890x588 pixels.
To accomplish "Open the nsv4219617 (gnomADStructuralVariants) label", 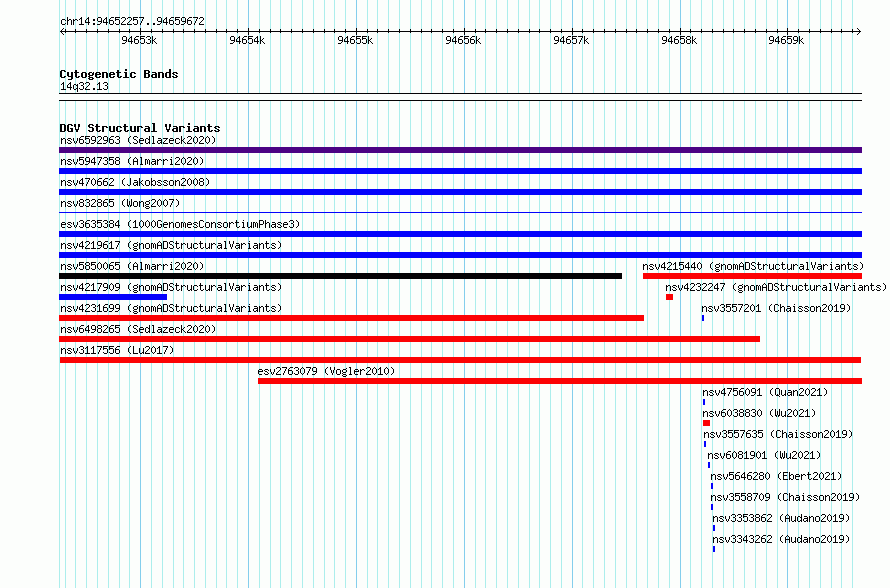I will pos(171,245).
